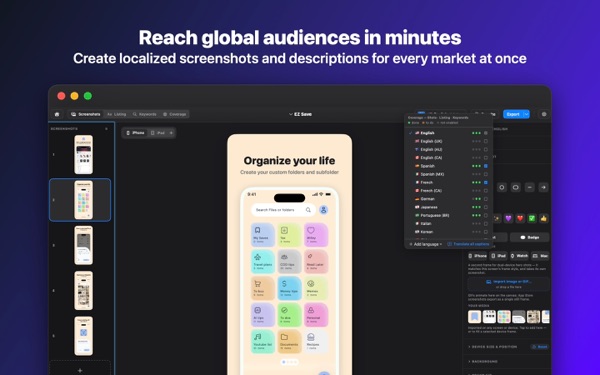600x375 pixels.
Task: Click the Search files or folders field
Action: coord(283,210)
